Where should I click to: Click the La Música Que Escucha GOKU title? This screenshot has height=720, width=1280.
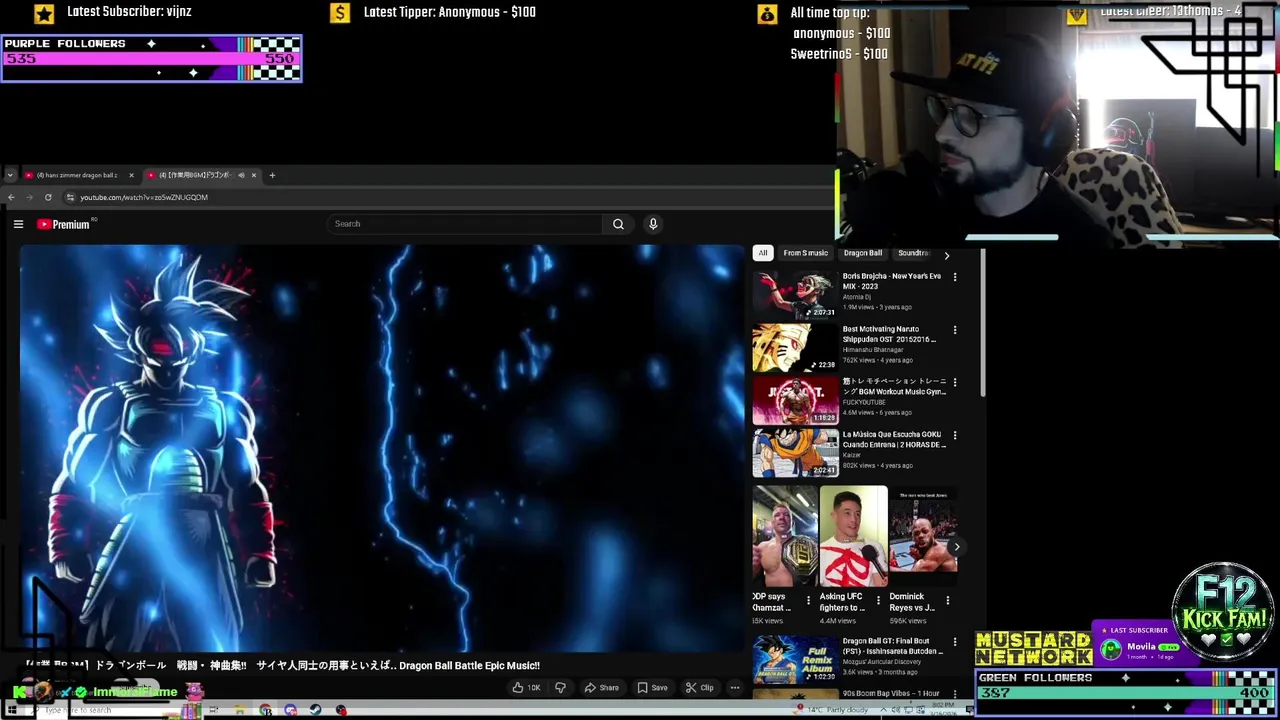tap(893, 439)
